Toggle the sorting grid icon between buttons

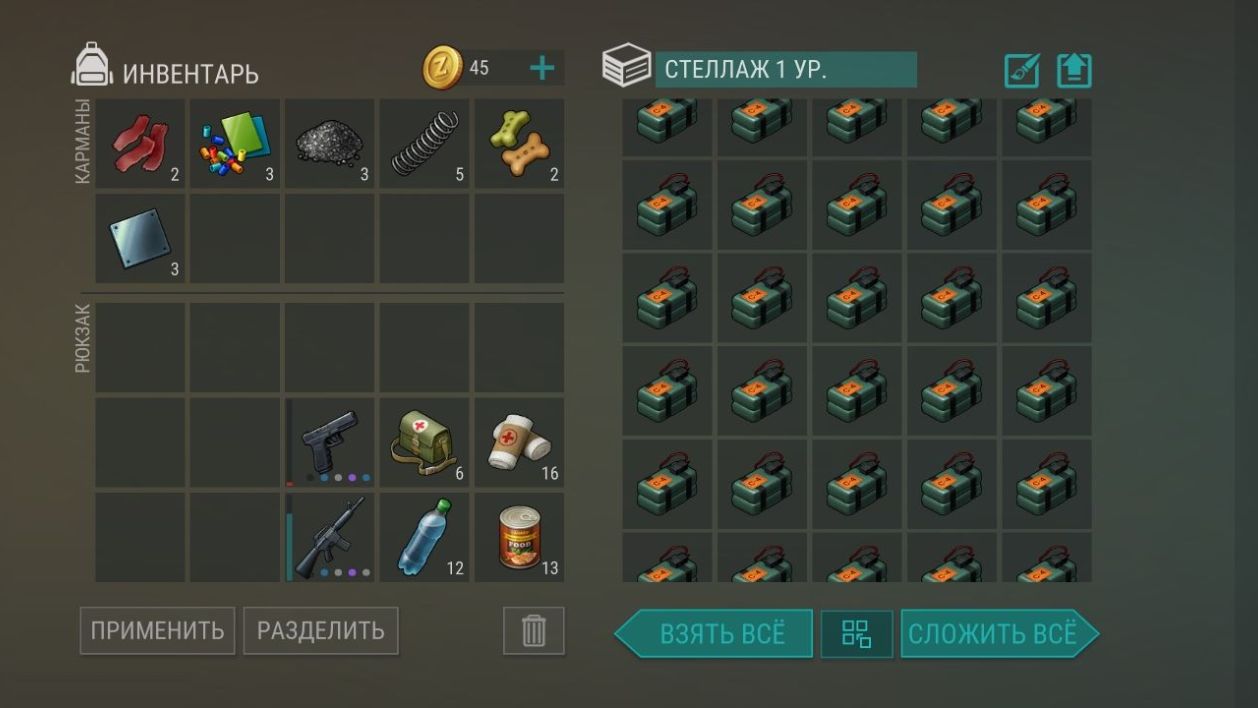tap(857, 634)
